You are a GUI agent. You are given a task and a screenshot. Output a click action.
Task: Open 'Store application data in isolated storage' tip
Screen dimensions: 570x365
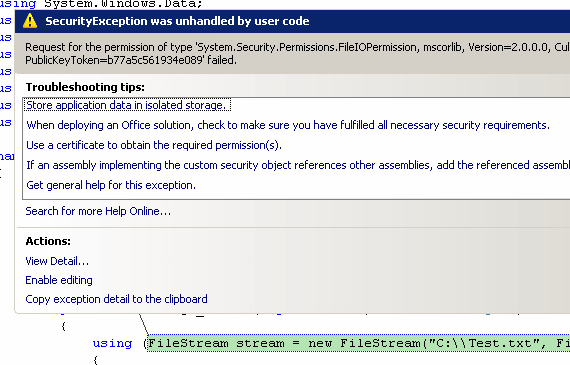(127, 105)
